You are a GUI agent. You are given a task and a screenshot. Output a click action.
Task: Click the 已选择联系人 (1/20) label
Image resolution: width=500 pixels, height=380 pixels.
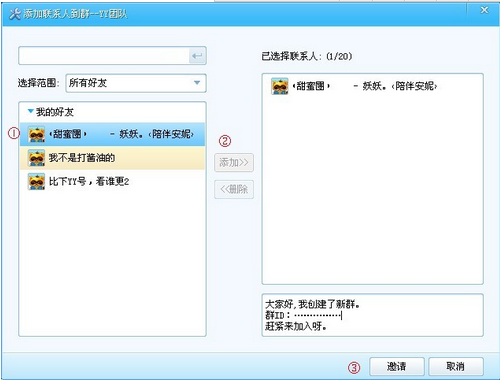point(306,56)
